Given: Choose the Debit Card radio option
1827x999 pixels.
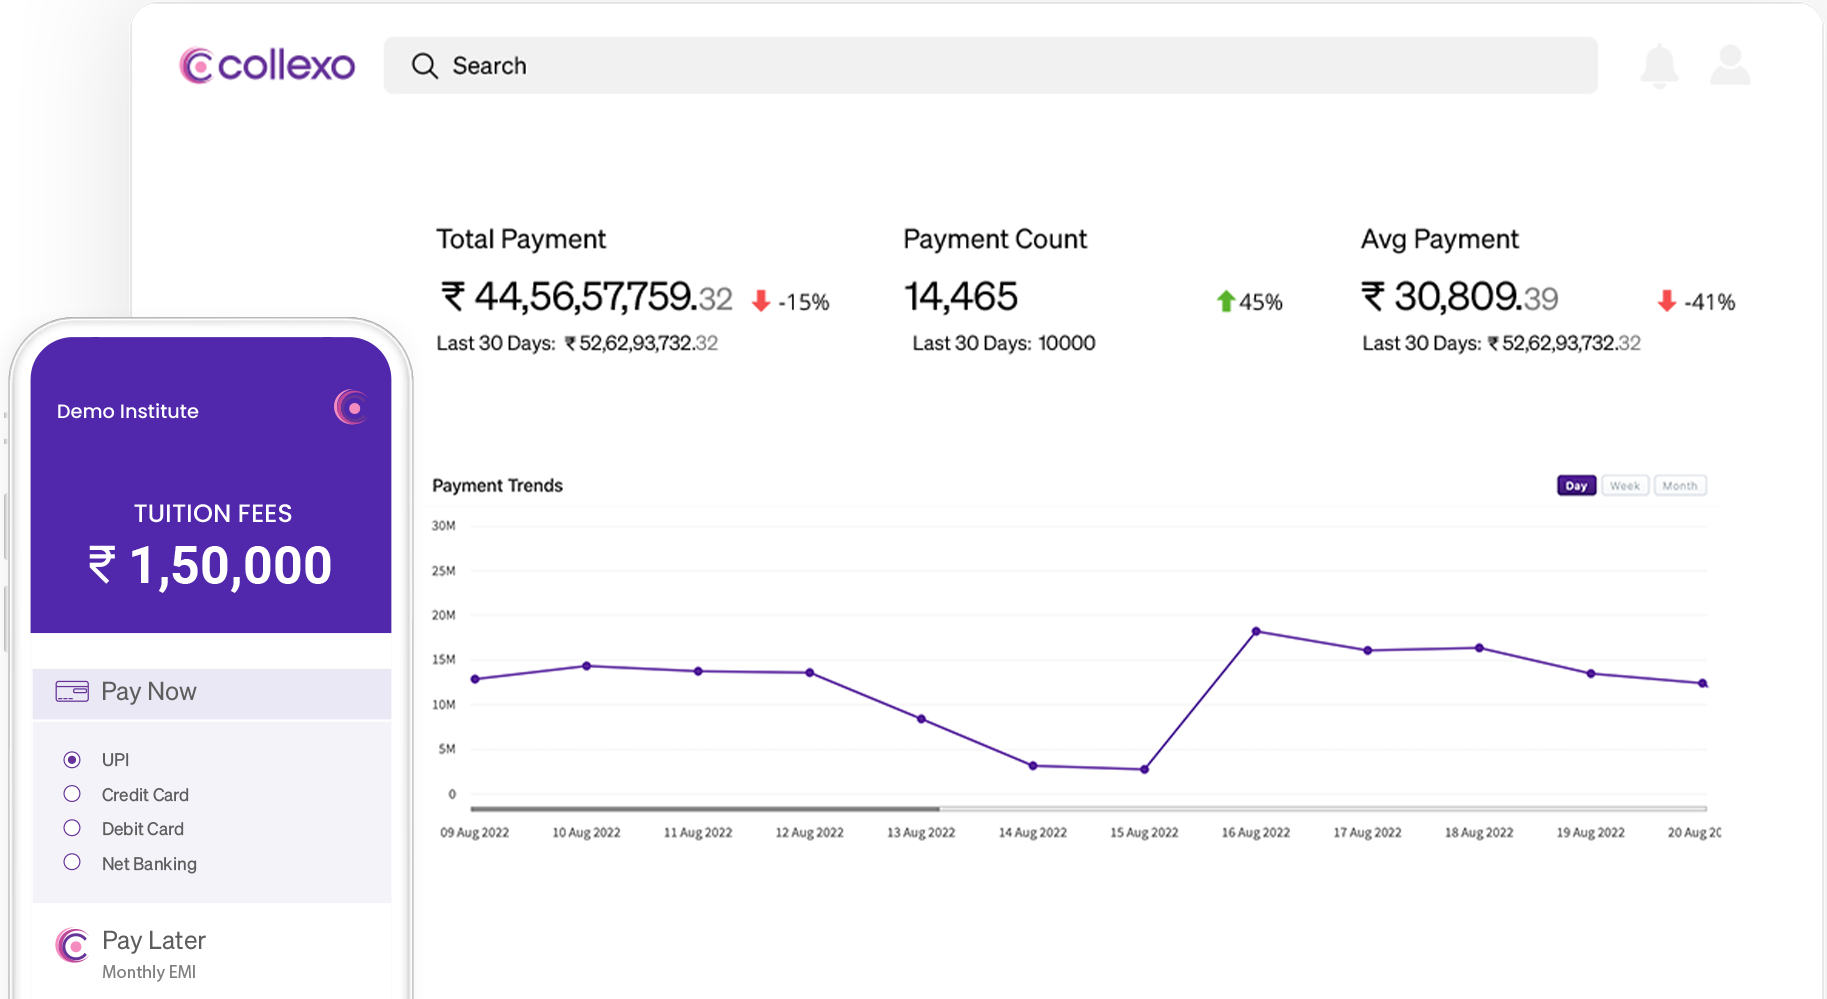Looking at the screenshot, I should [x=72, y=828].
